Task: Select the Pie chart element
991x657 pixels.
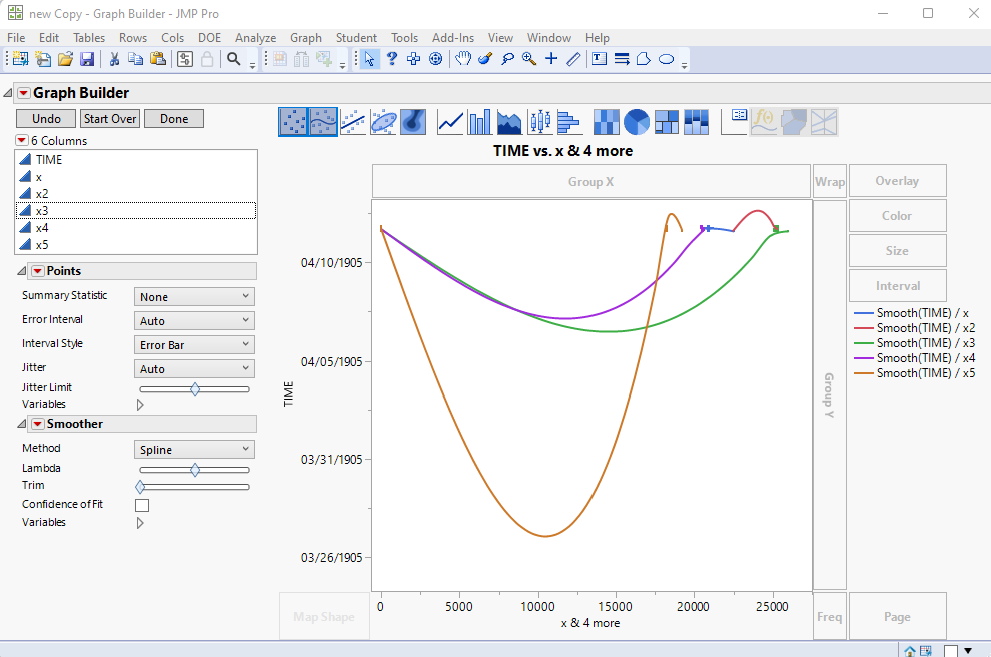Action: click(x=636, y=122)
